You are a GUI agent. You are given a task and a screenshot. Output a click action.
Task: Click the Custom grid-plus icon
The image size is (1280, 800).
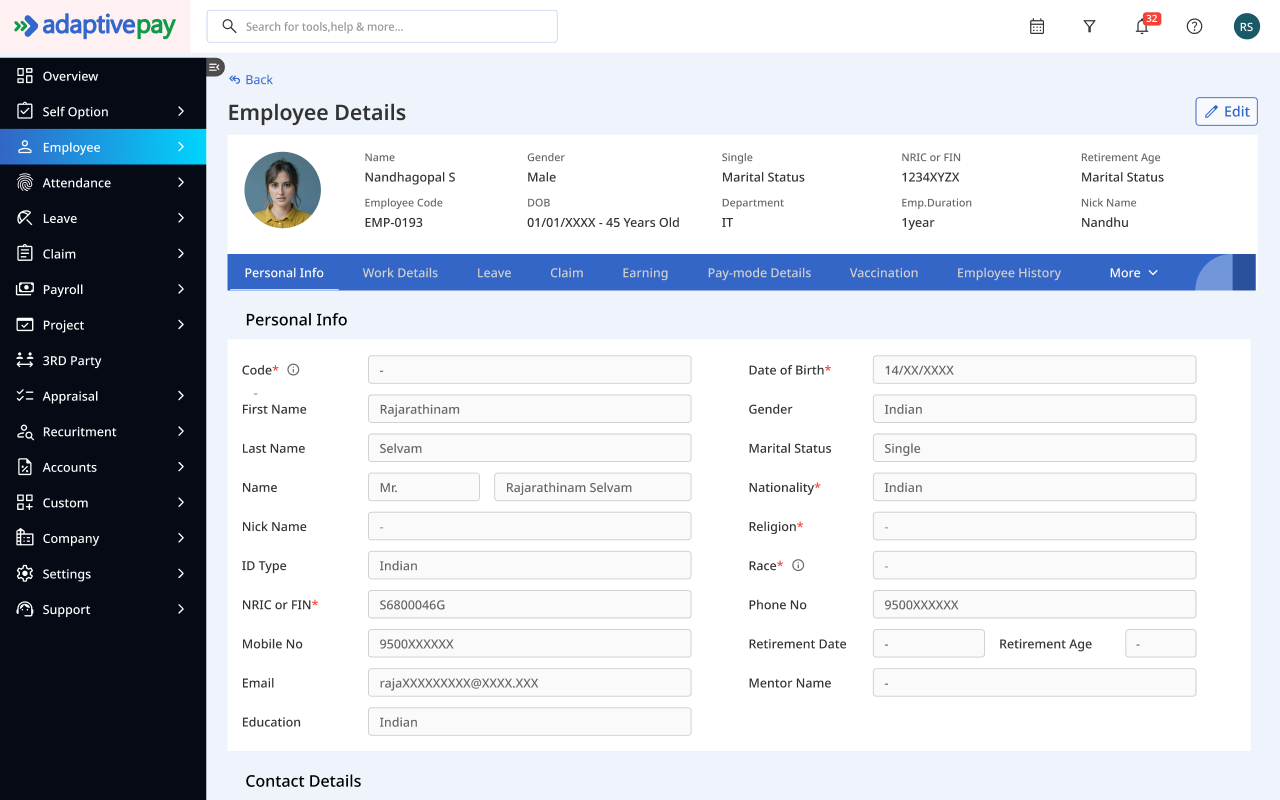tap(25, 502)
